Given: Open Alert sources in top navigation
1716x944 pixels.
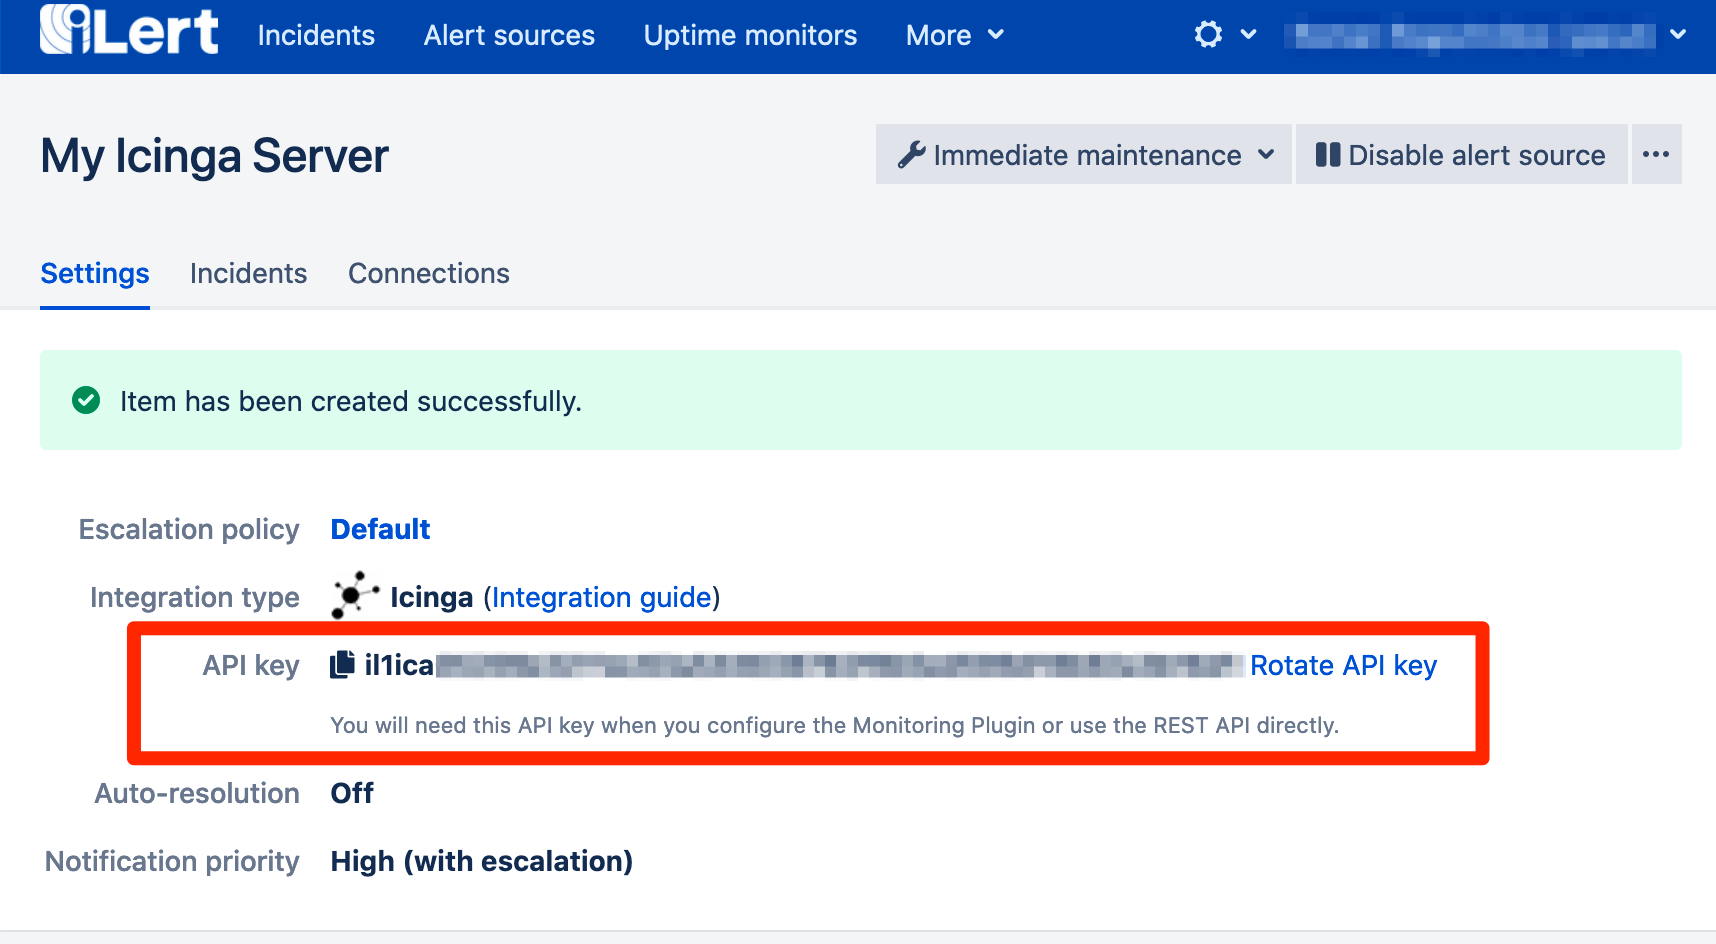Looking at the screenshot, I should tap(509, 35).
